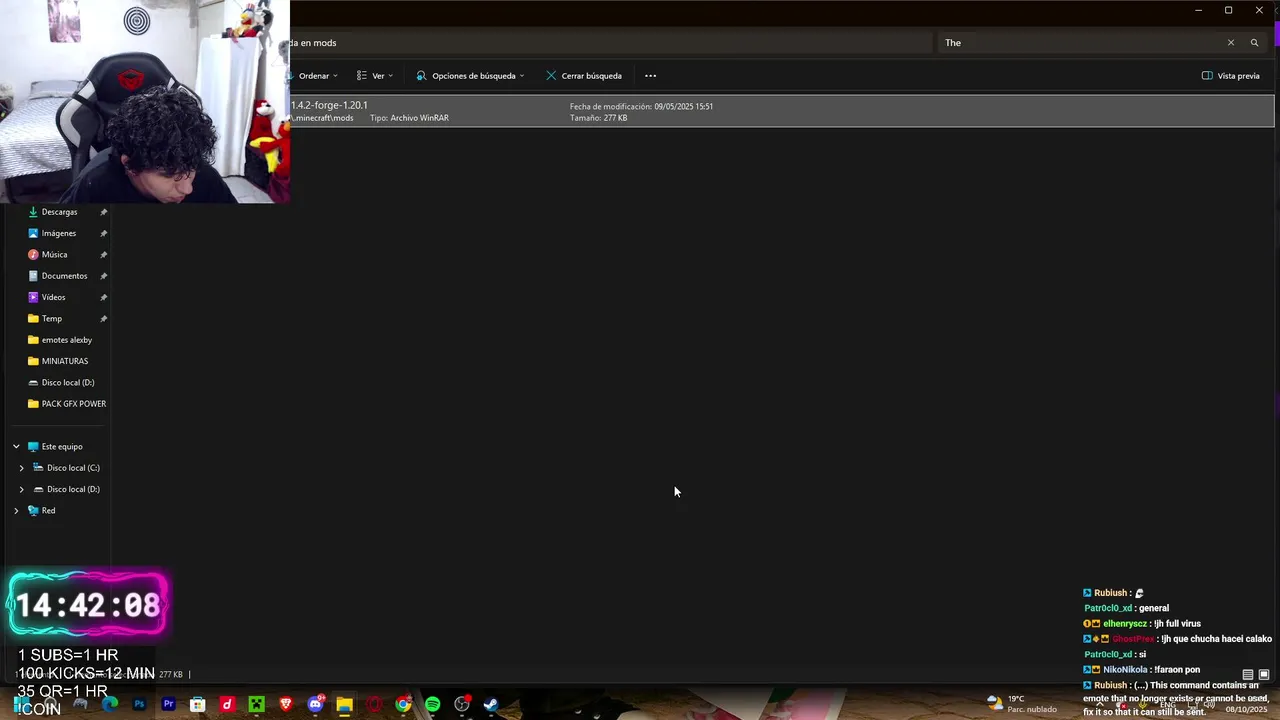Select the MINIATURAS folder
Viewport: 1280px width, 720px height.
64,361
